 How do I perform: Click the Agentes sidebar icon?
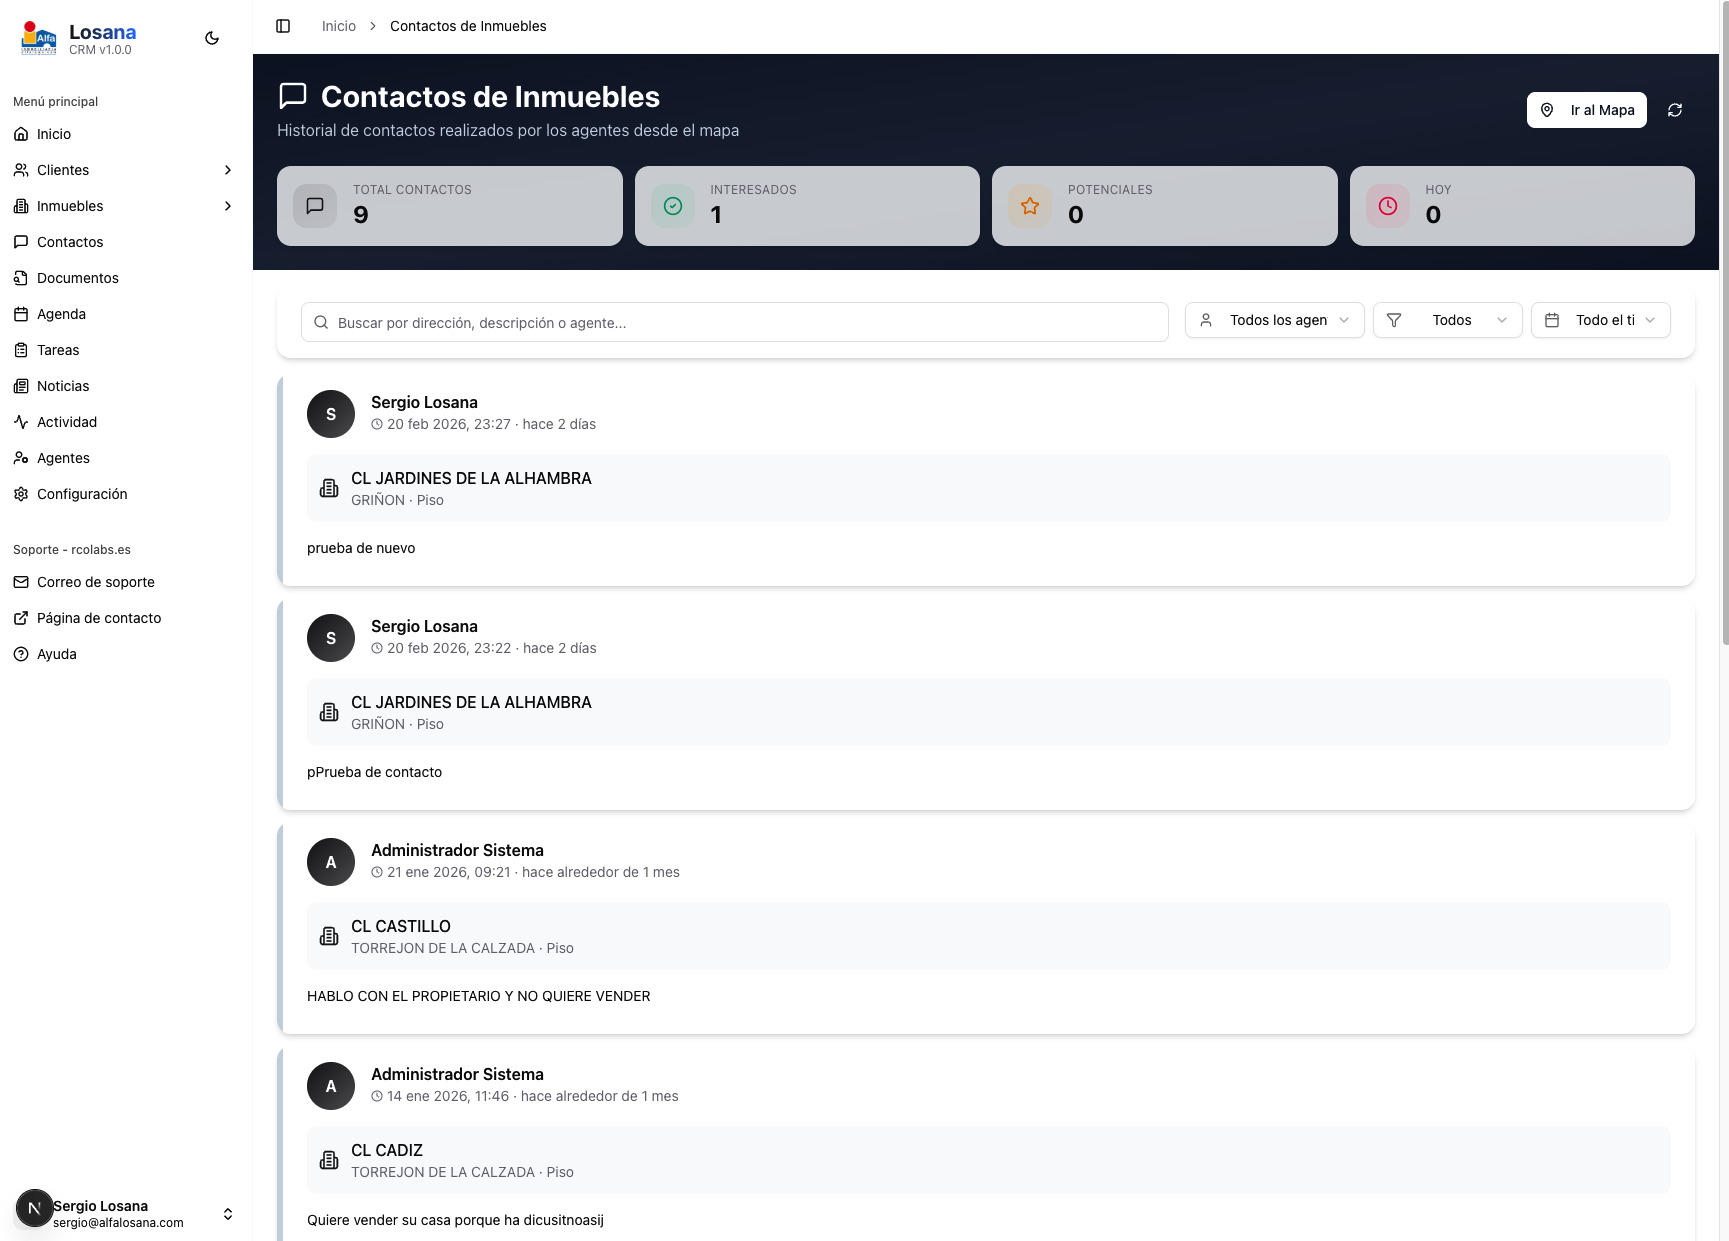click(x=22, y=457)
